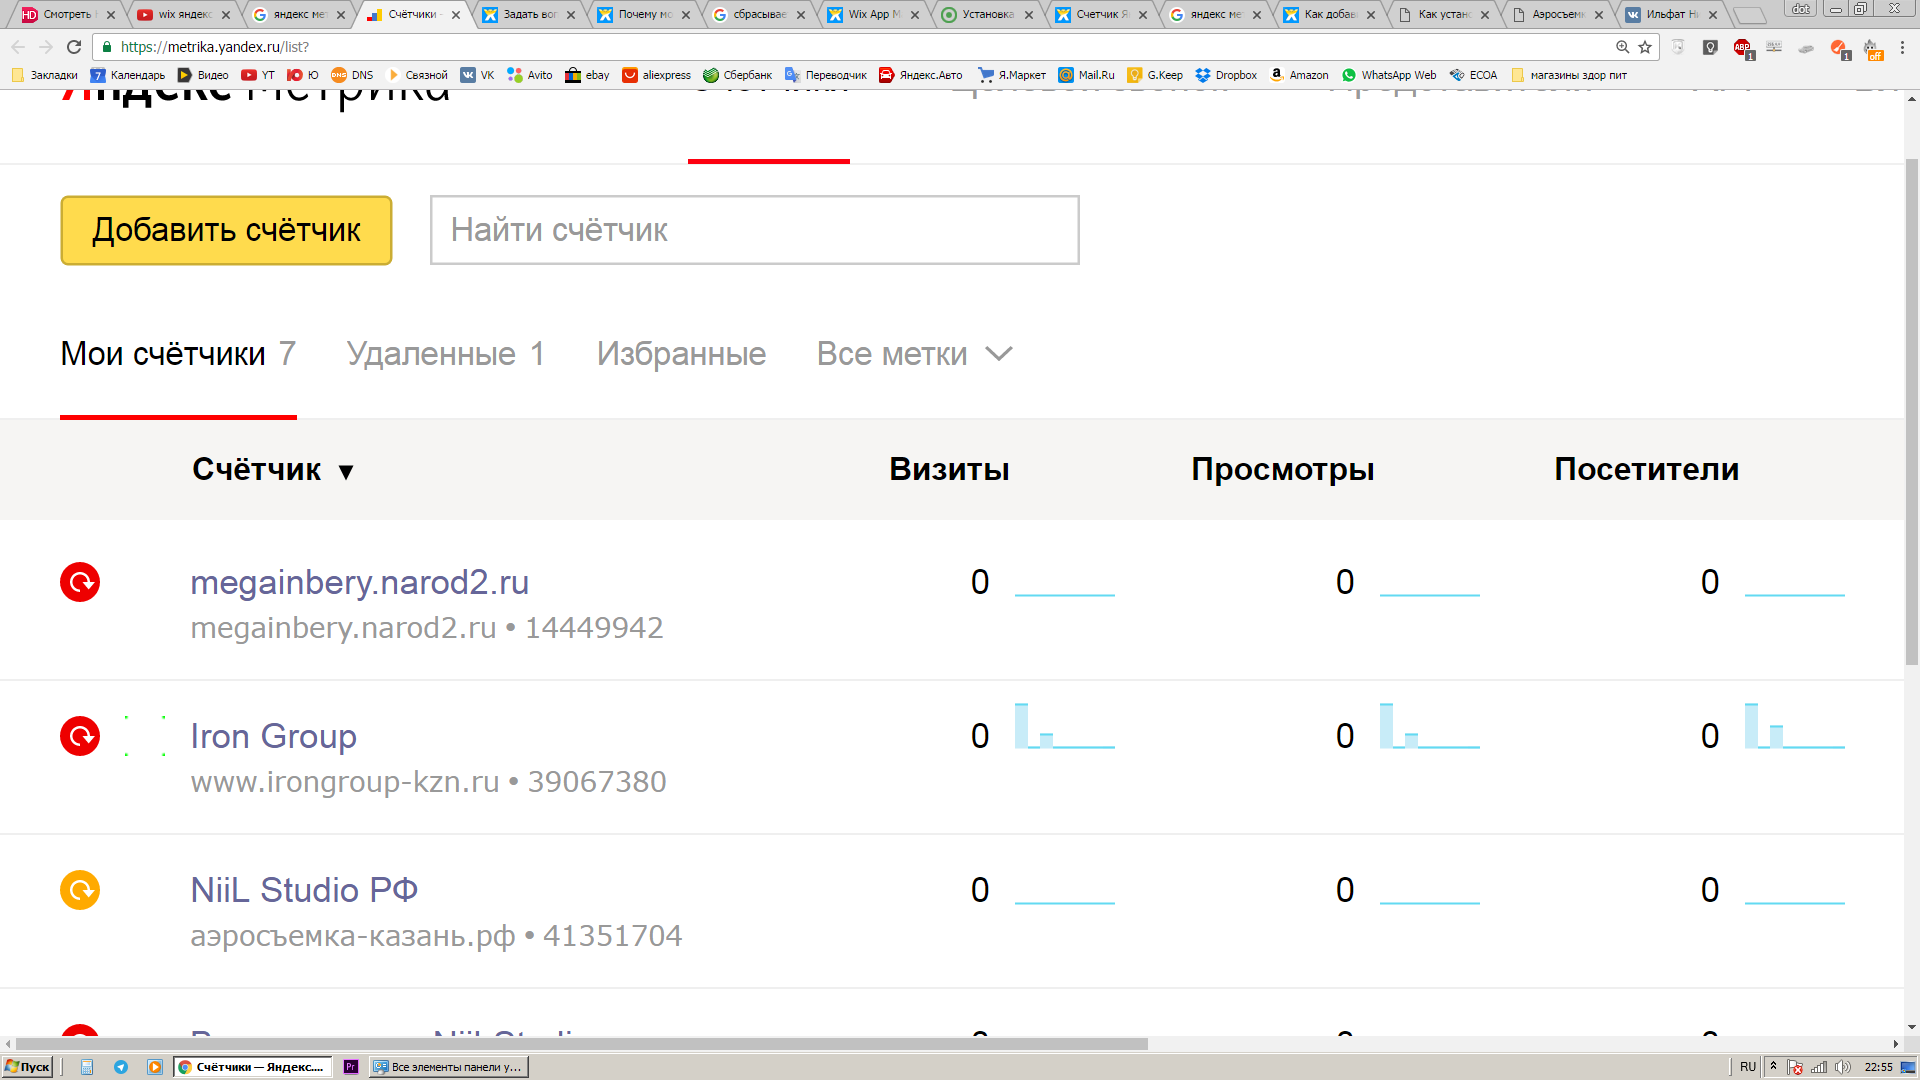
Task: Click the red status icon for megainbery.narod2.ru
Action: coord(80,582)
